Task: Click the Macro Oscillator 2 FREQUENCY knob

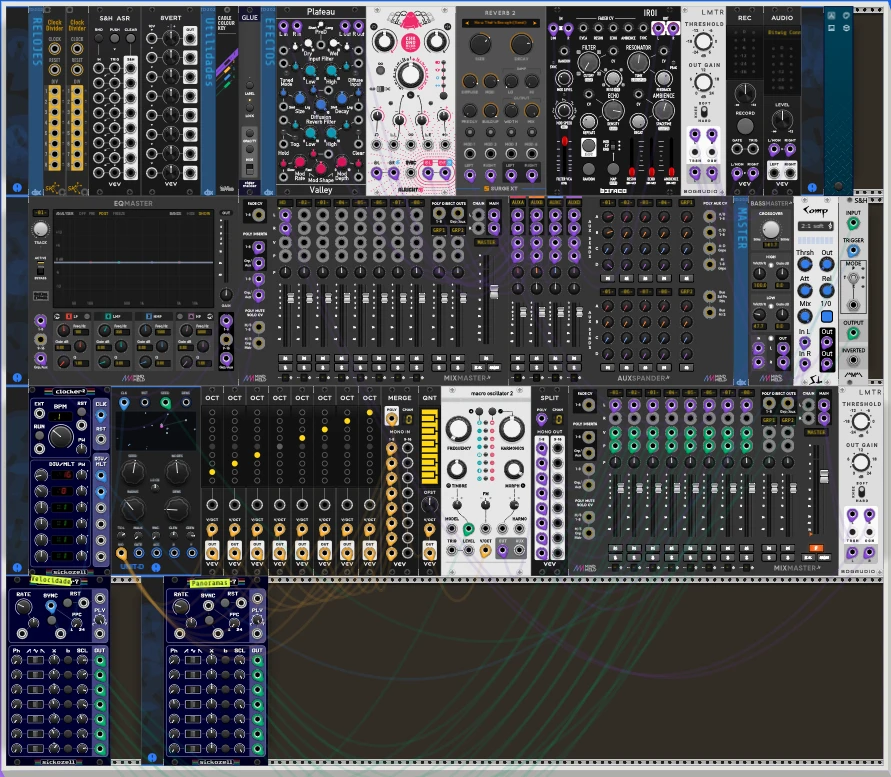Action: pos(458,429)
